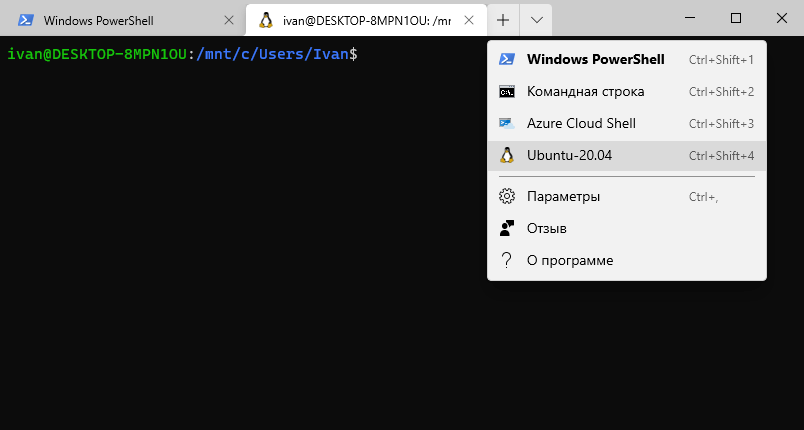Close the ivan@DESKTOP-8MPN1OU Ubuntu tab

tap(468, 20)
